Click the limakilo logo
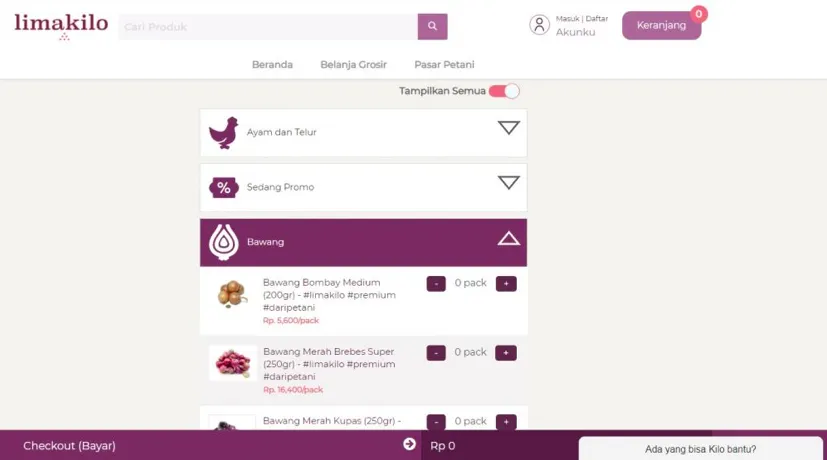Image resolution: width=827 pixels, height=460 pixels. coord(61,26)
